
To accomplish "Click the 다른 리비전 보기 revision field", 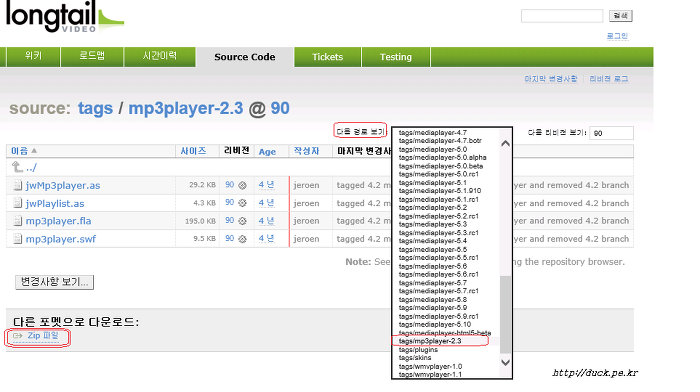I will [611, 133].
